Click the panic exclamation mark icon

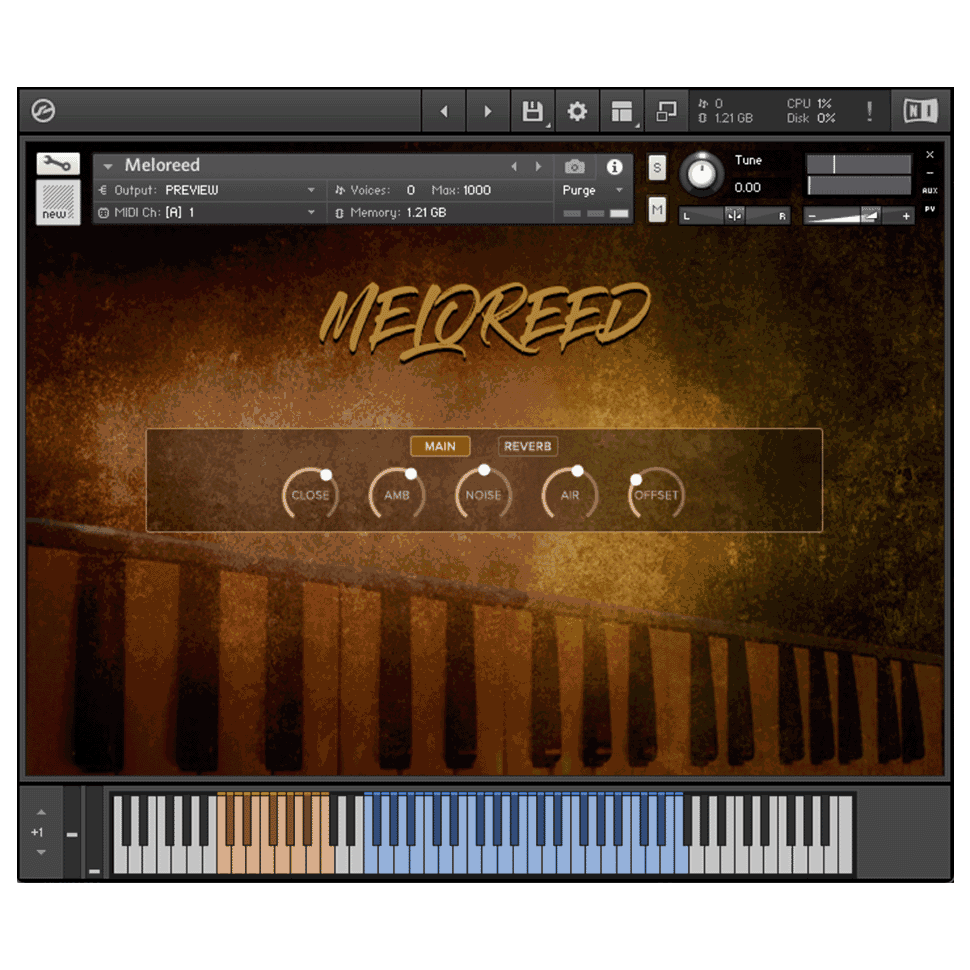click(x=868, y=111)
